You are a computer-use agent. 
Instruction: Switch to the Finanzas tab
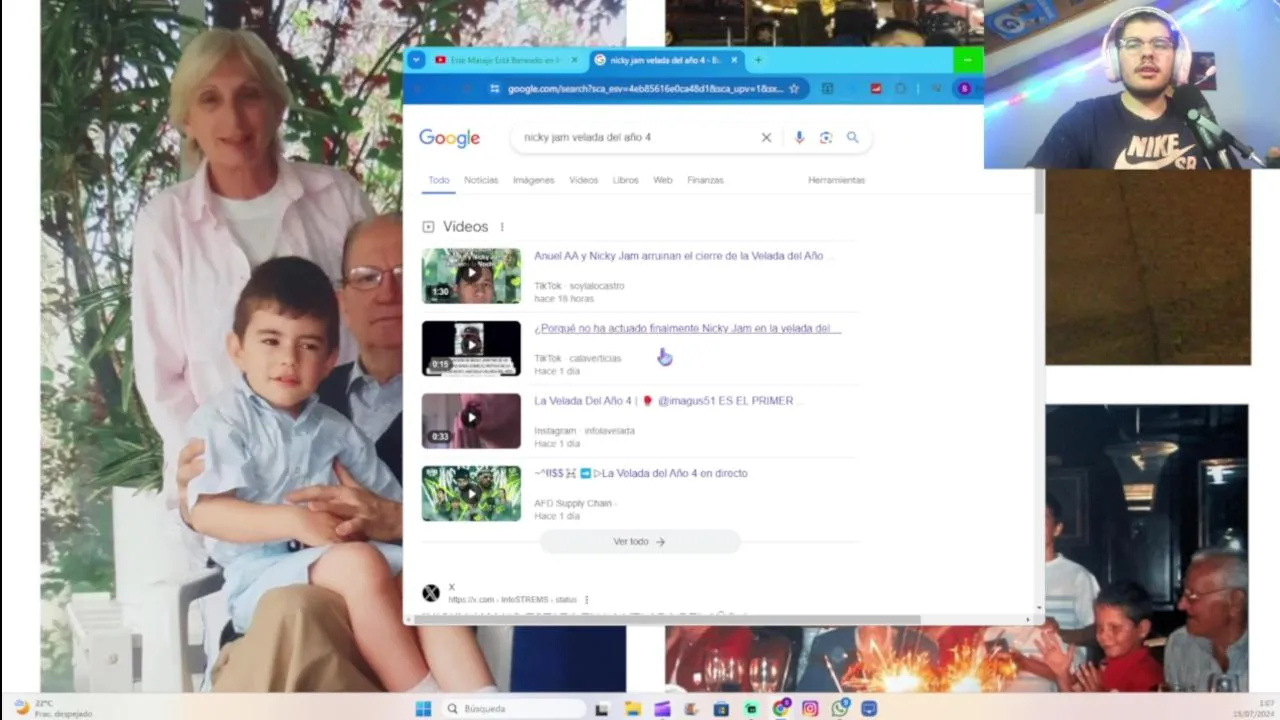[x=705, y=180]
